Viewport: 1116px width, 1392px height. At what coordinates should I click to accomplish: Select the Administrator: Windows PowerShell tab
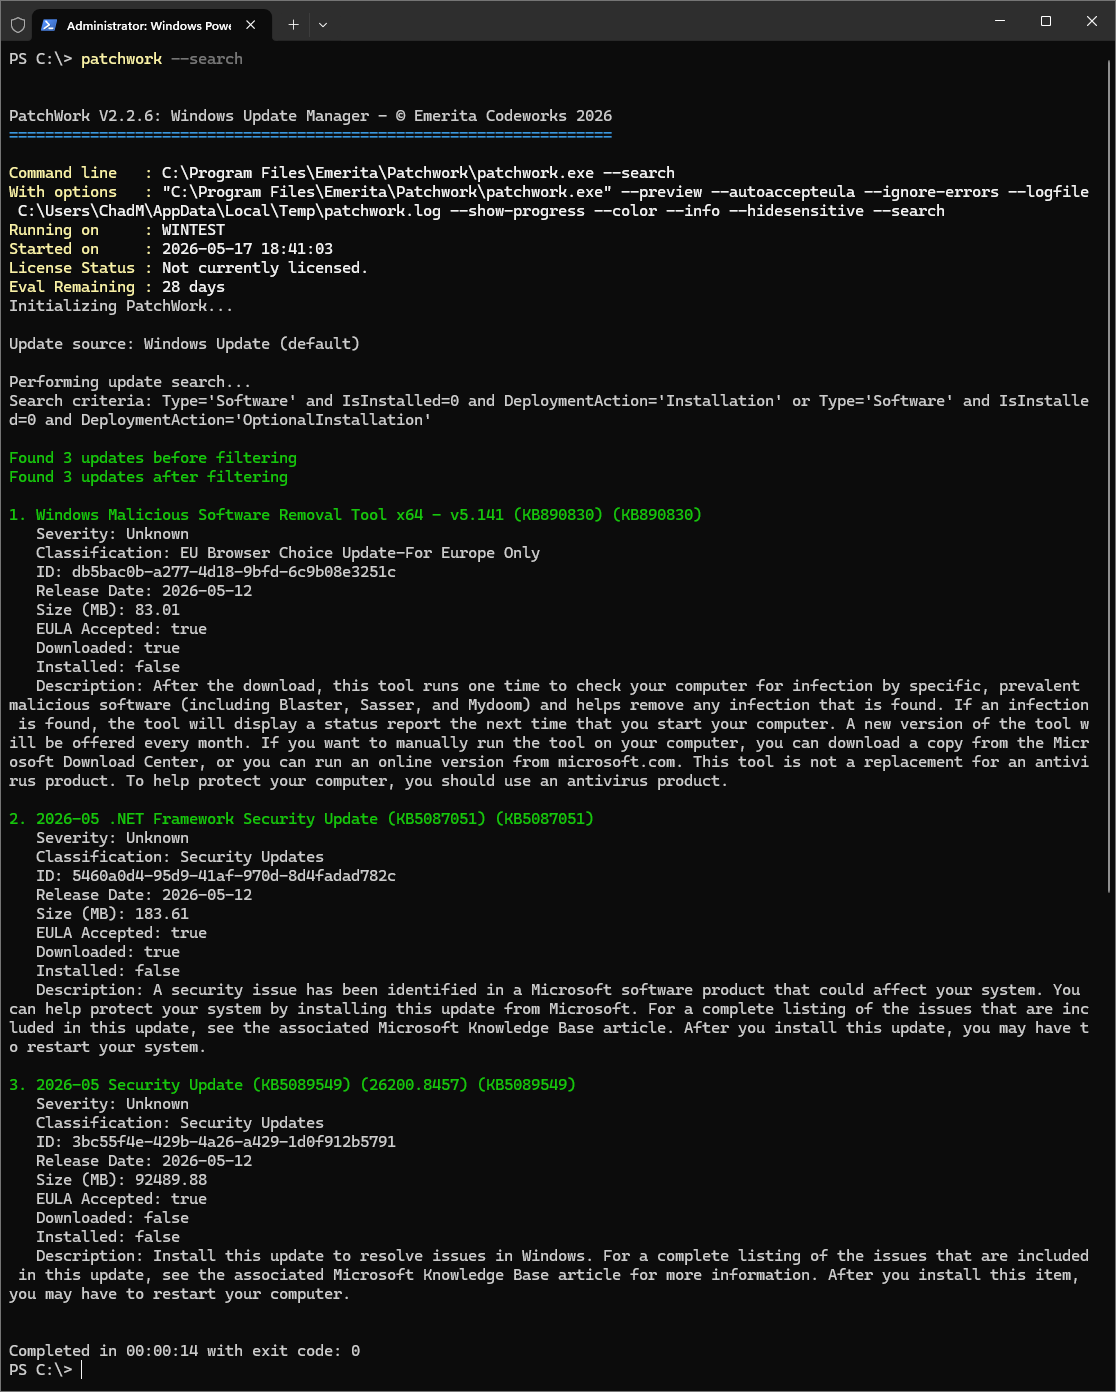(x=150, y=25)
